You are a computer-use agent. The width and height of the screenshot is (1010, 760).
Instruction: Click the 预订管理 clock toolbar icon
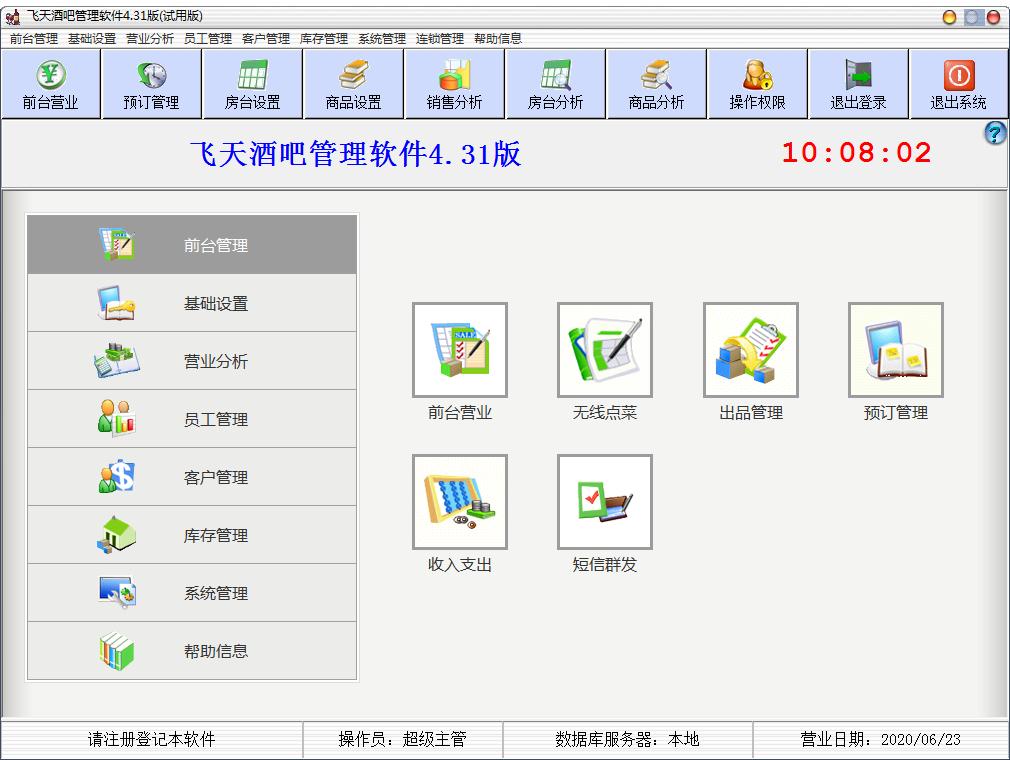151,84
